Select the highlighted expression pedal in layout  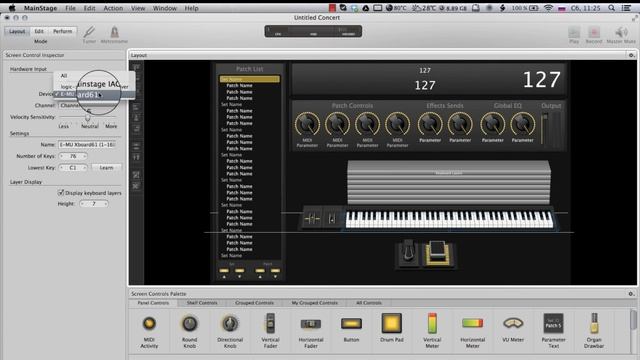[x=438, y=254]
